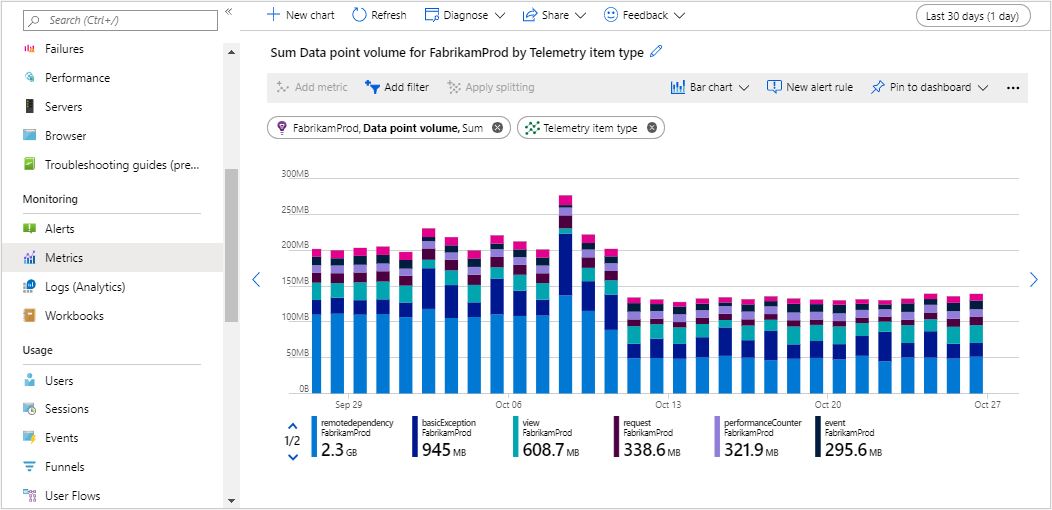
Task: Navigate chart to the next time range
Action: coord(1033,280)
